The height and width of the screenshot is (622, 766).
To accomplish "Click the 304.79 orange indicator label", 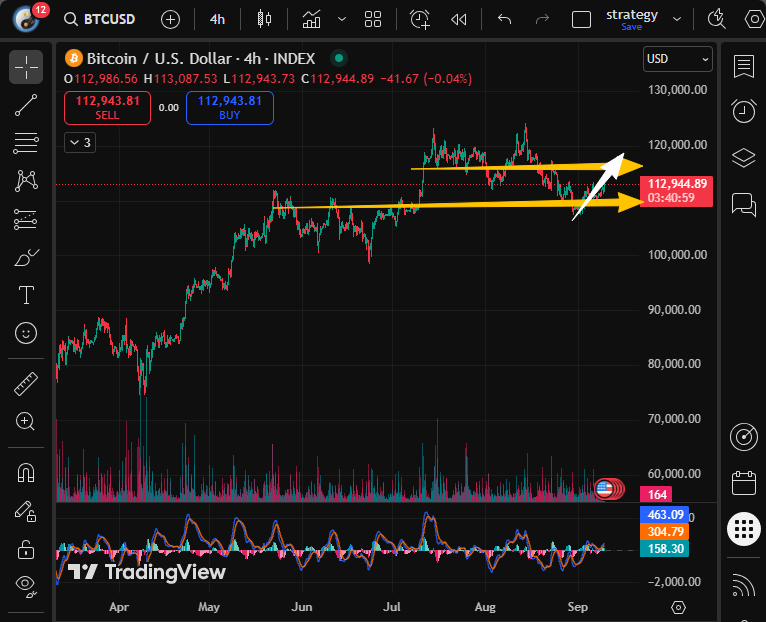I will 664,532.
